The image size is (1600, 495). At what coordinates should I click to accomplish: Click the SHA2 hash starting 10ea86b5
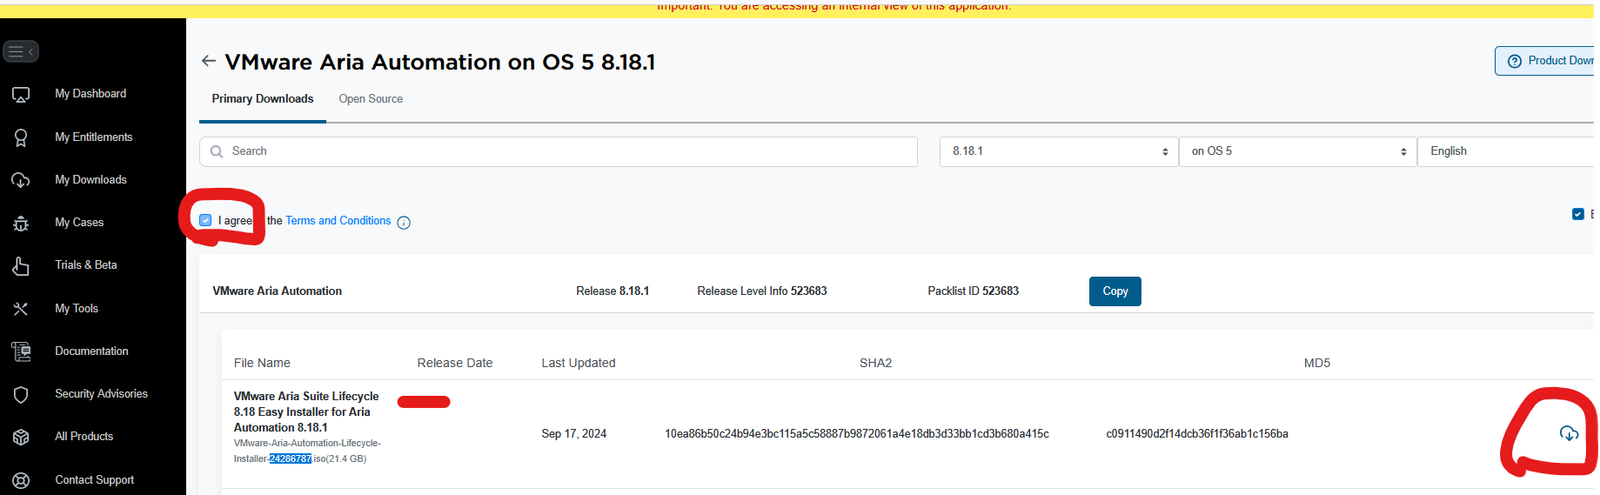tap(857, 434)
